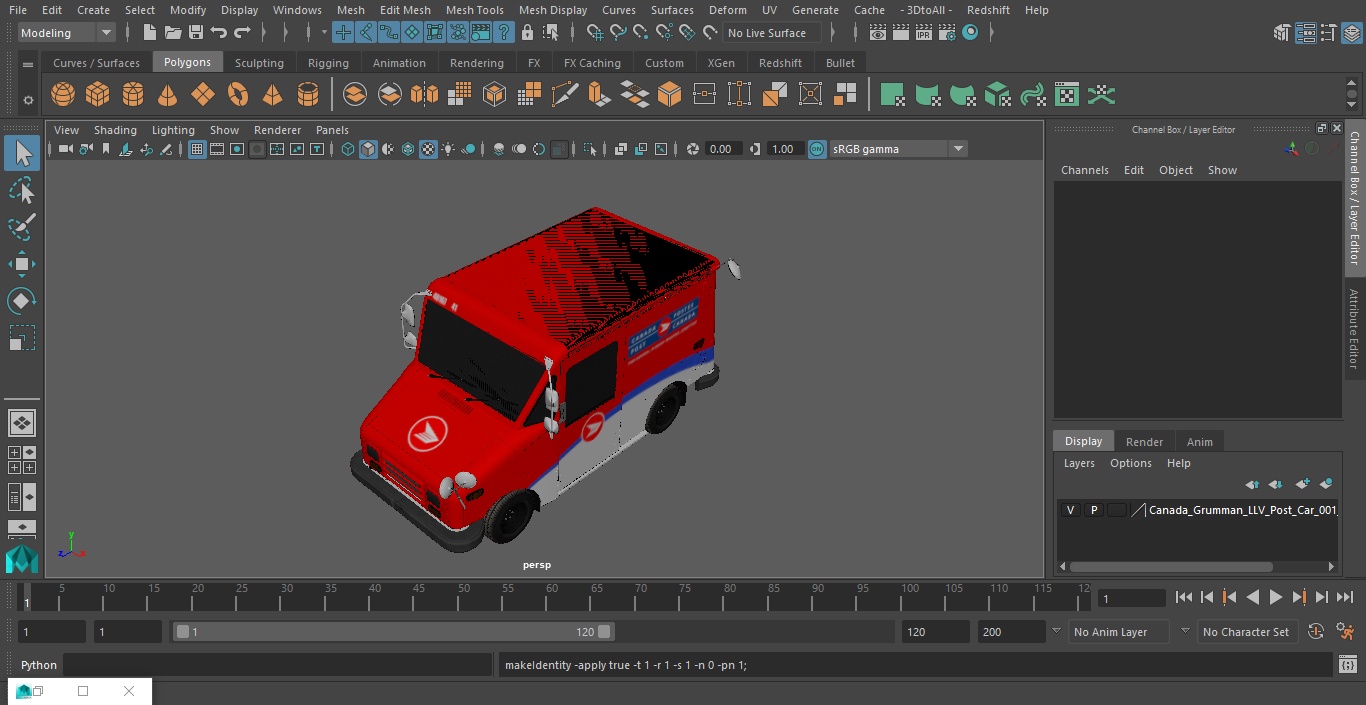1366x705 pixels.
Task: Click the Layer Editor horizontal scrollbar
Action: pyautogui.click(x=1170, y=566)
